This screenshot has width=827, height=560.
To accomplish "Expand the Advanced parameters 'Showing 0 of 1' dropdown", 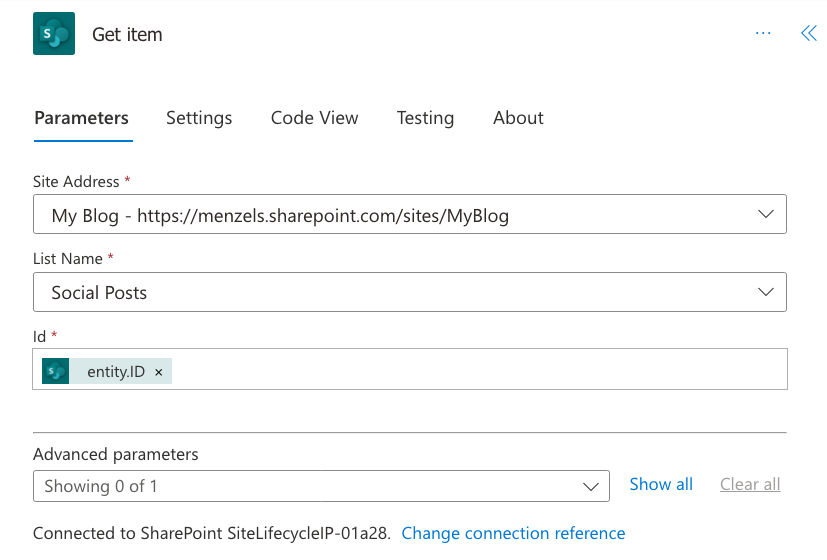I will [x=320, y=486].
